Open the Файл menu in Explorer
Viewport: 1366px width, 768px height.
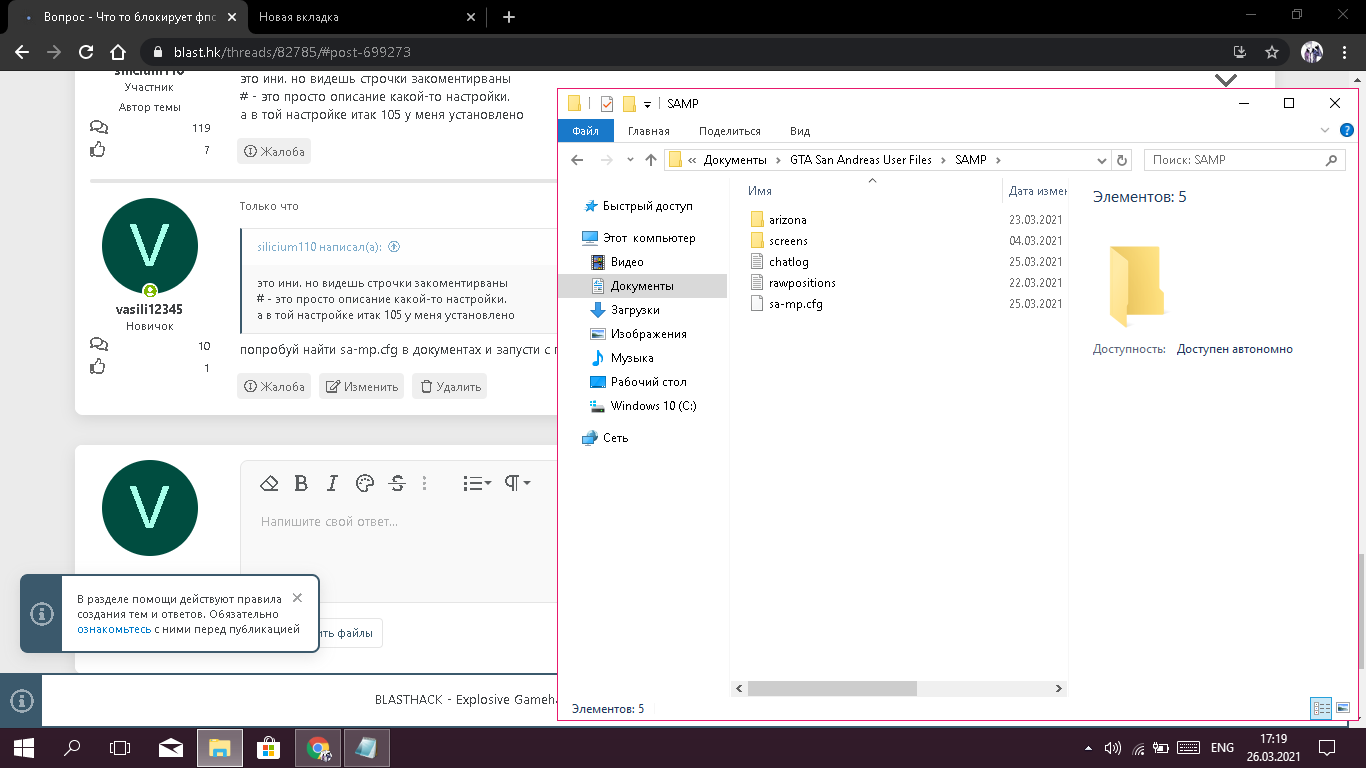(586, 131)
